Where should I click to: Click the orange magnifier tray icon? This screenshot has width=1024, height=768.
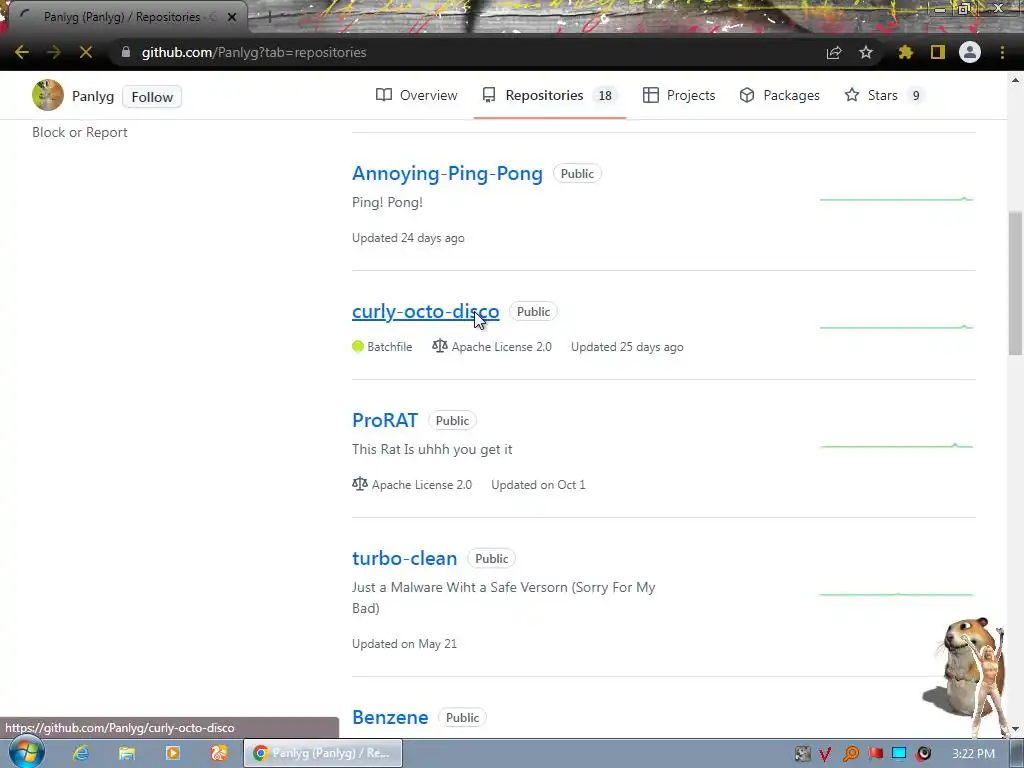point(850,754)
